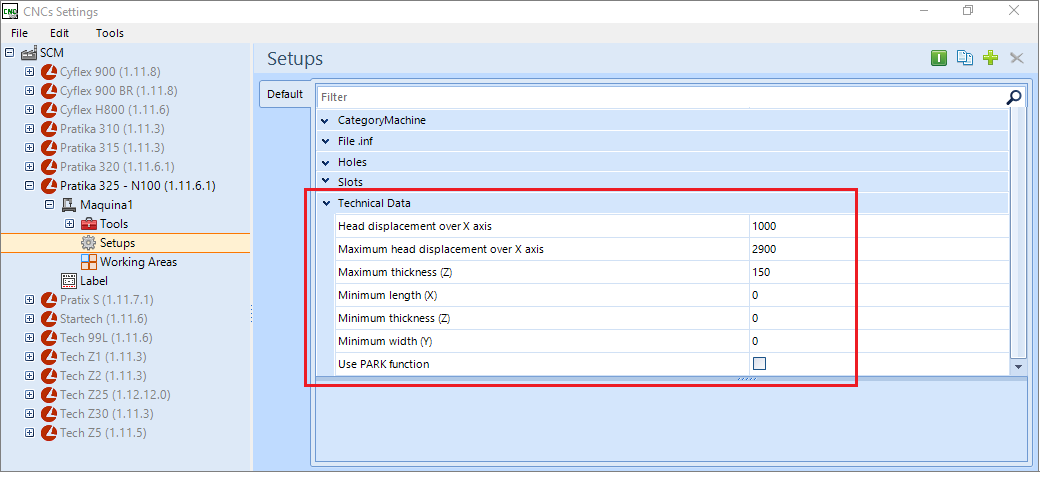Expand the CategoryMachine section

click(x=325, y=121)
